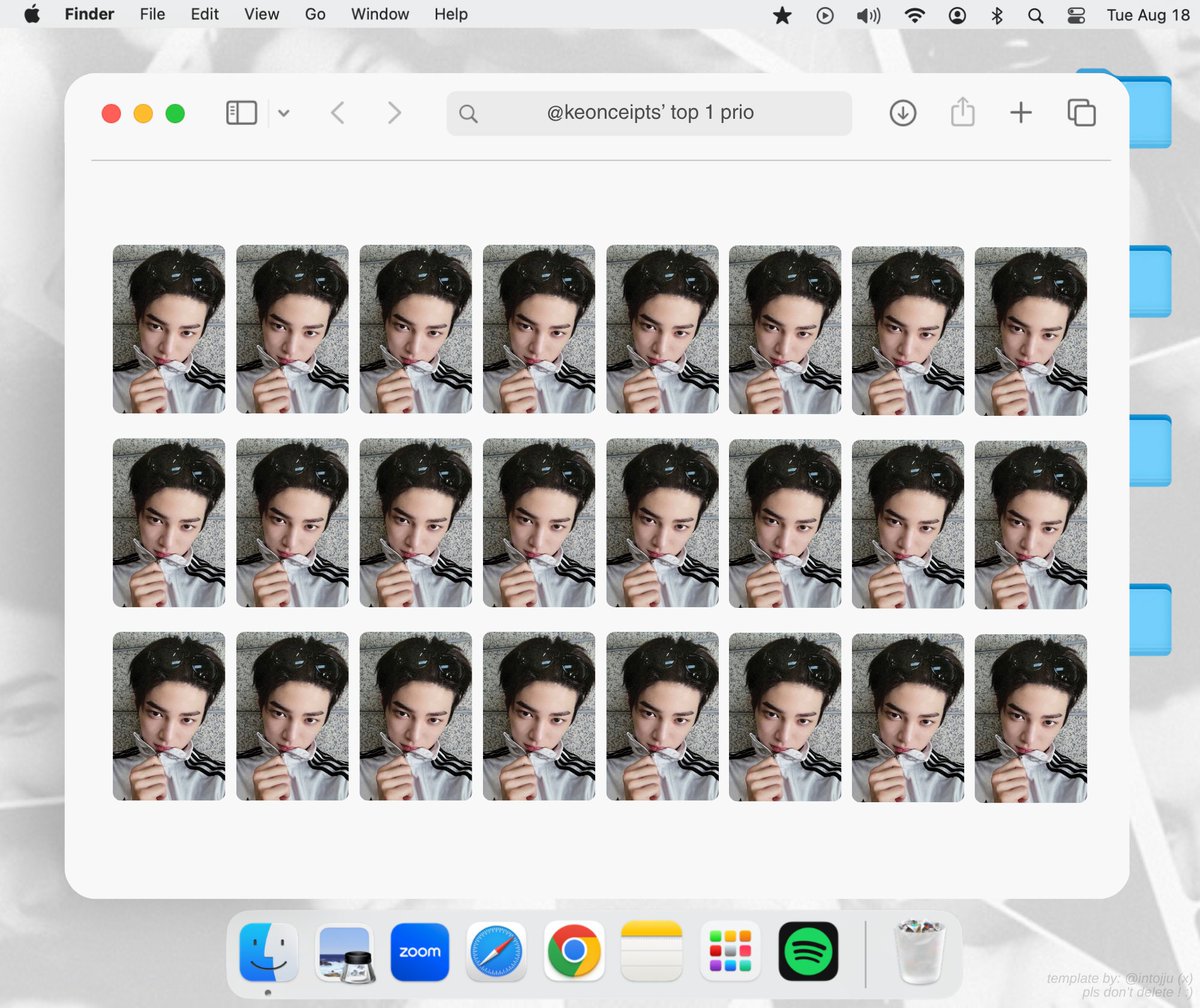The height and width of the screenshot is (1008, 1200).
Task: Open the View menu
Action: [262, 14]
